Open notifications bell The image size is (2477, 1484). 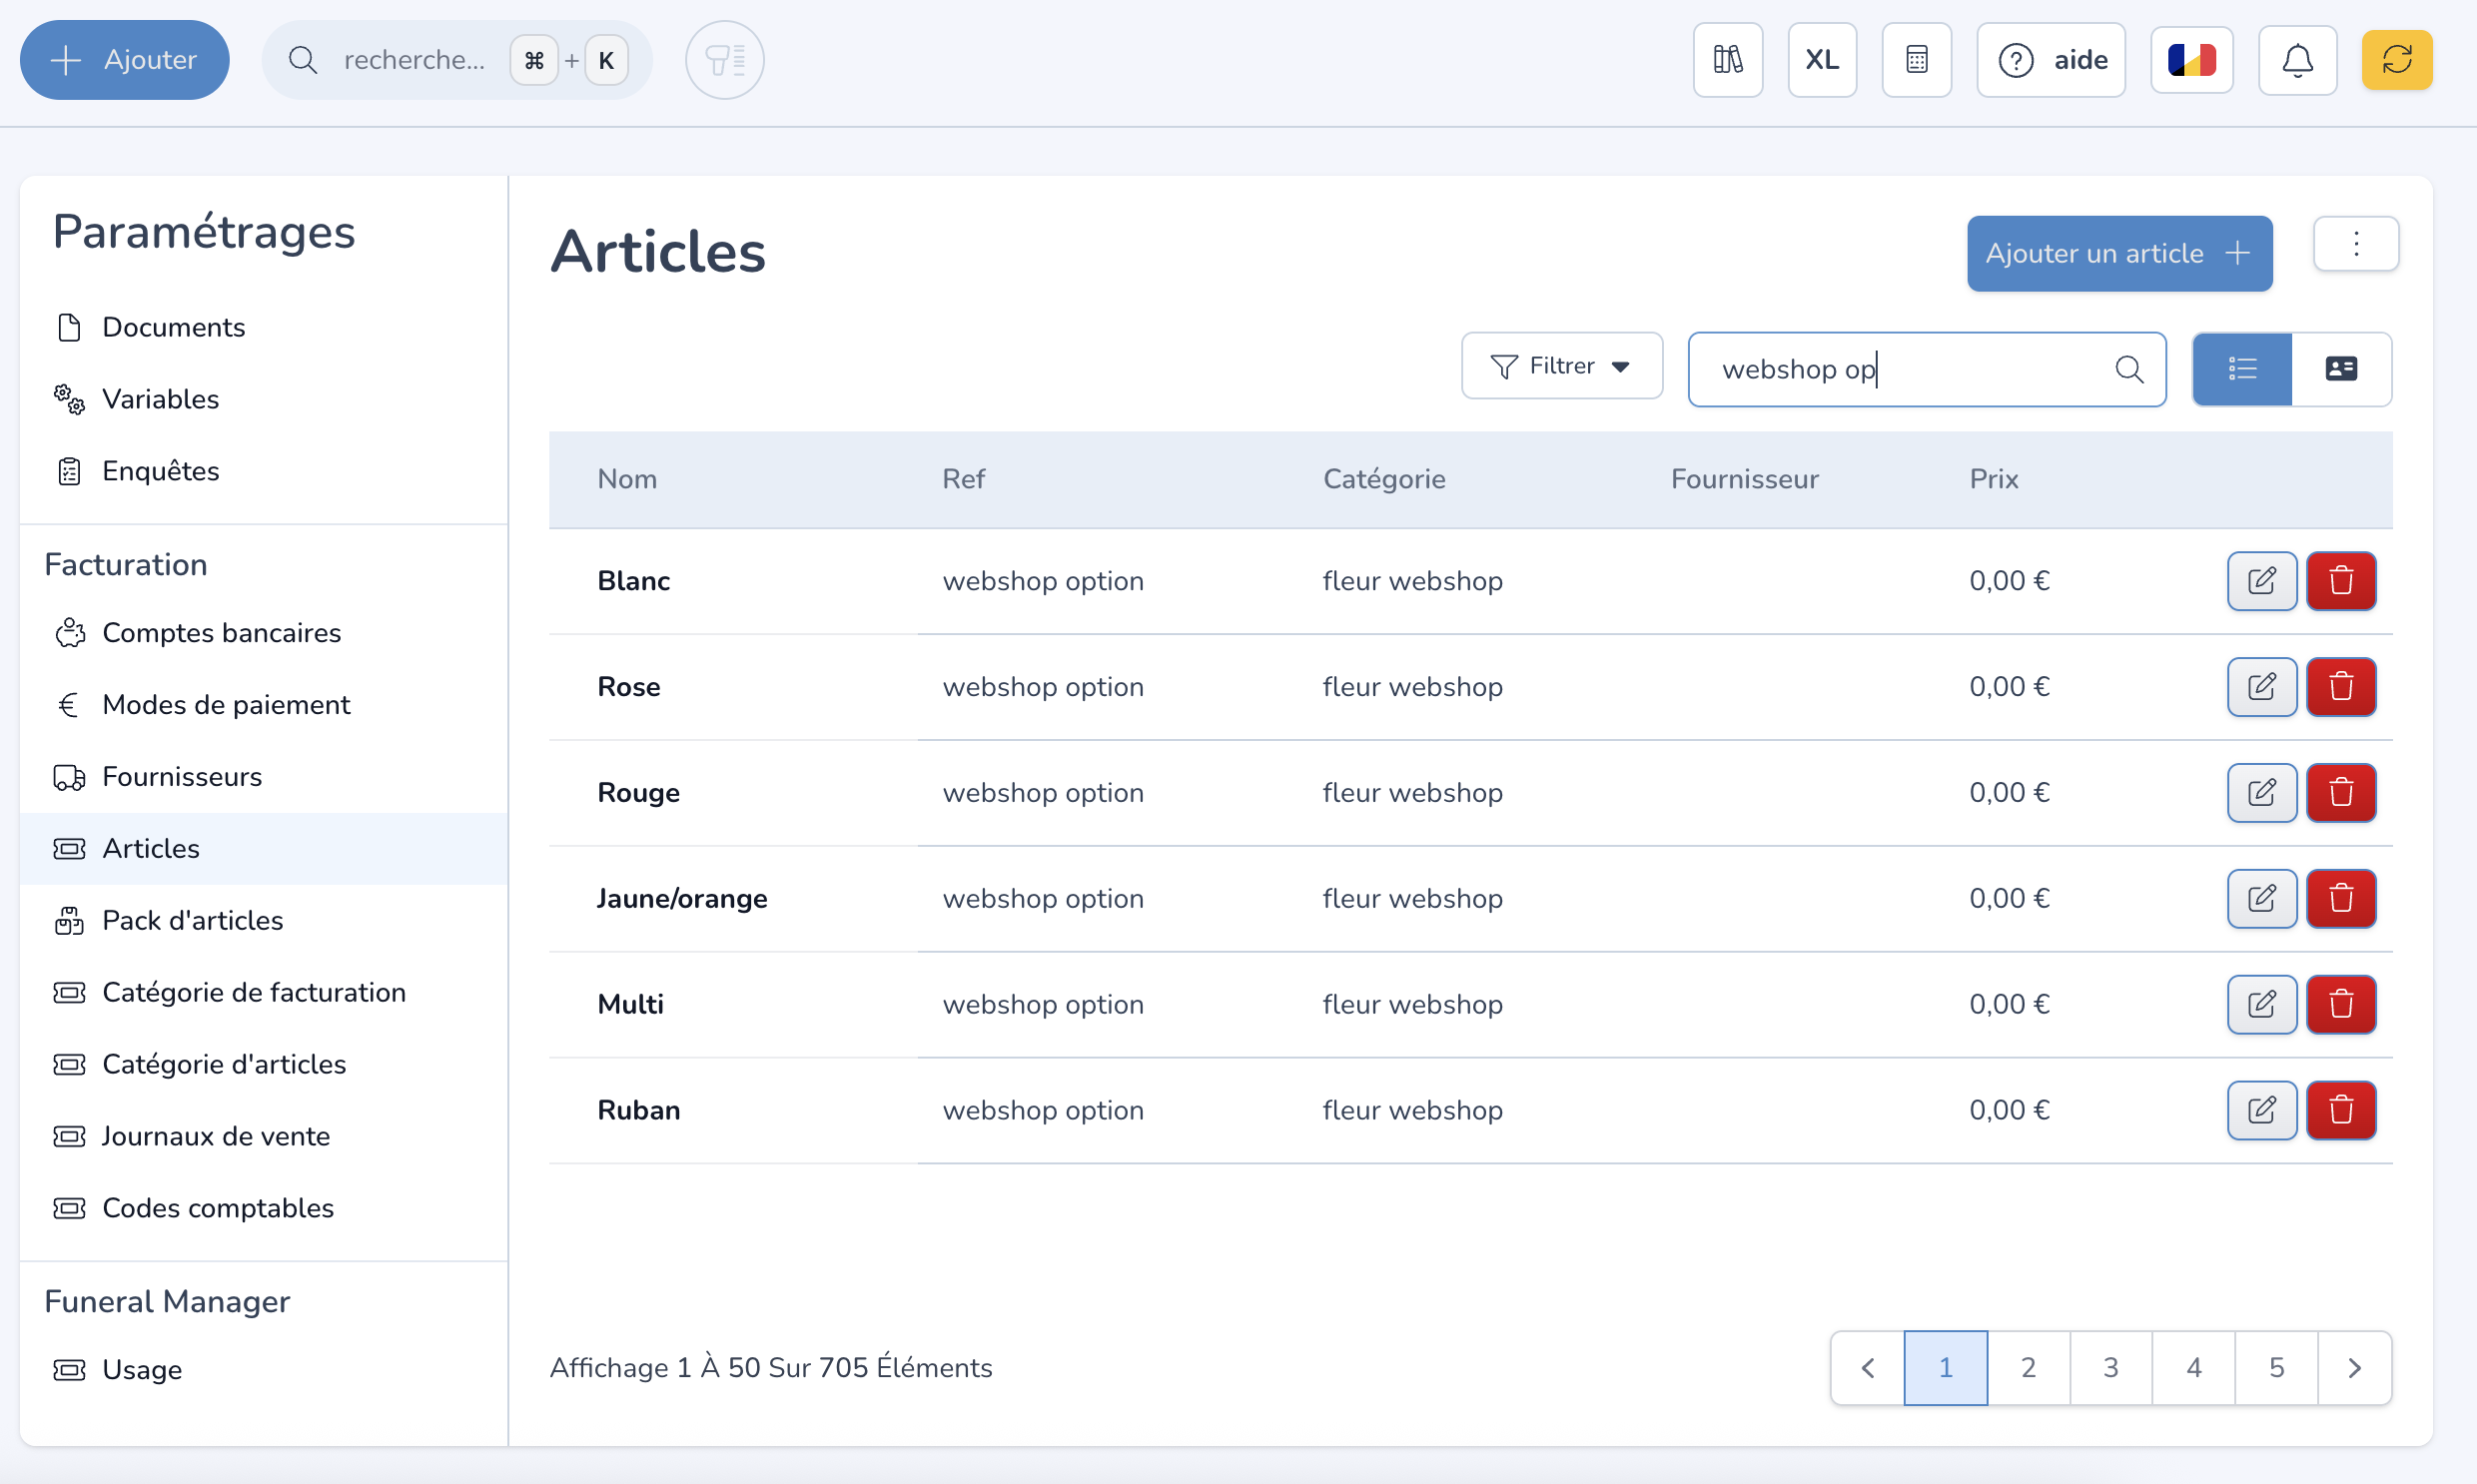tap(2297, 60)
